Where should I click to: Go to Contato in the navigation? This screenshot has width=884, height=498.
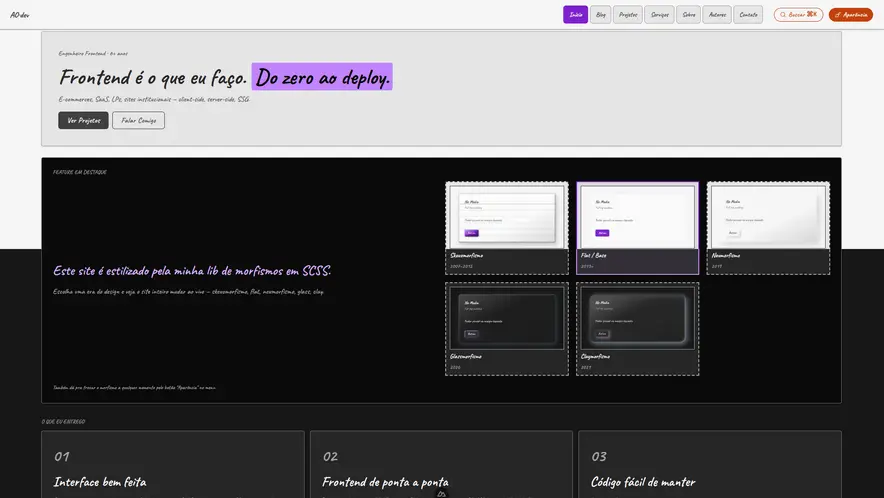(748, 15)
